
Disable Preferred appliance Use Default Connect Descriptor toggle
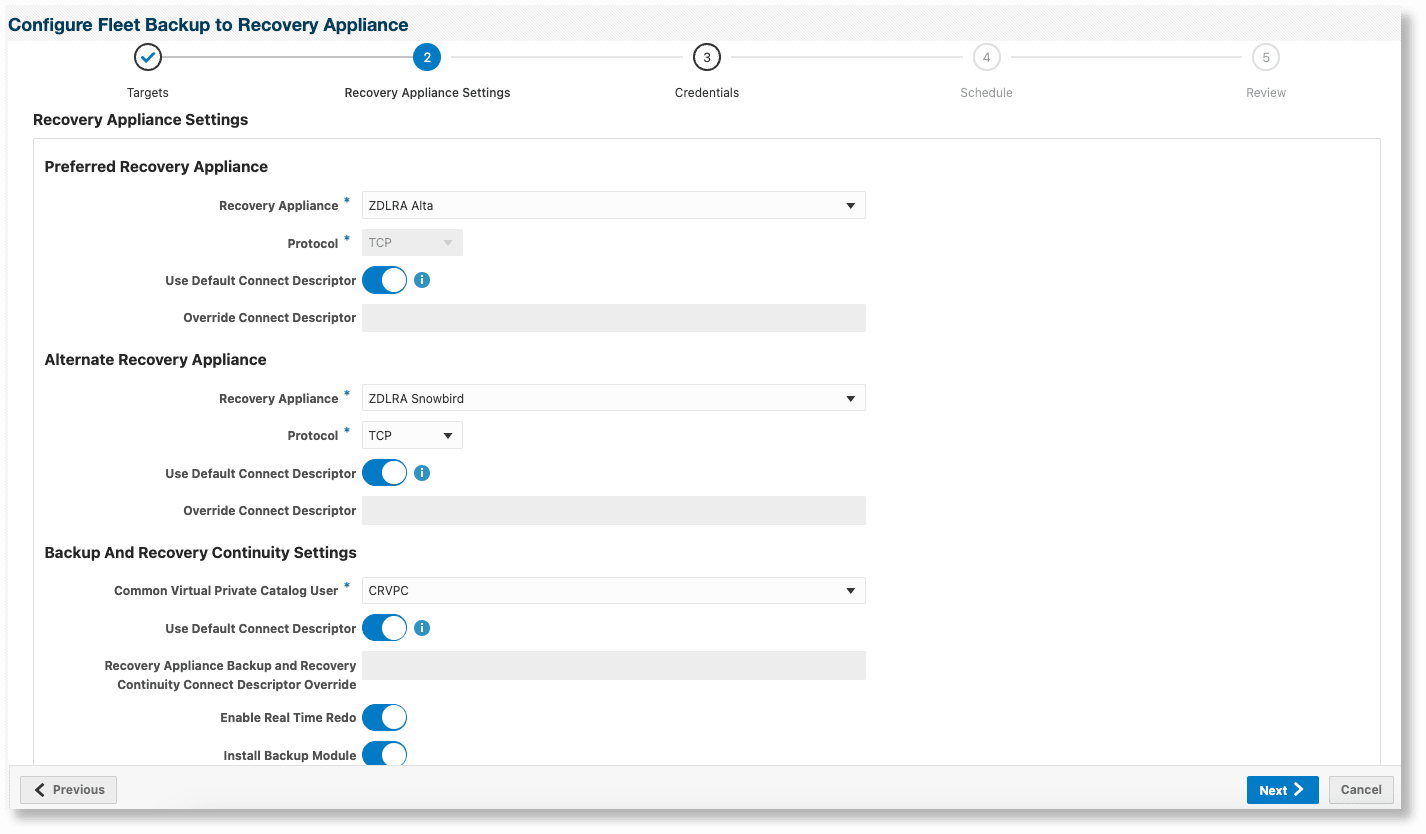[x=384, y=280]
